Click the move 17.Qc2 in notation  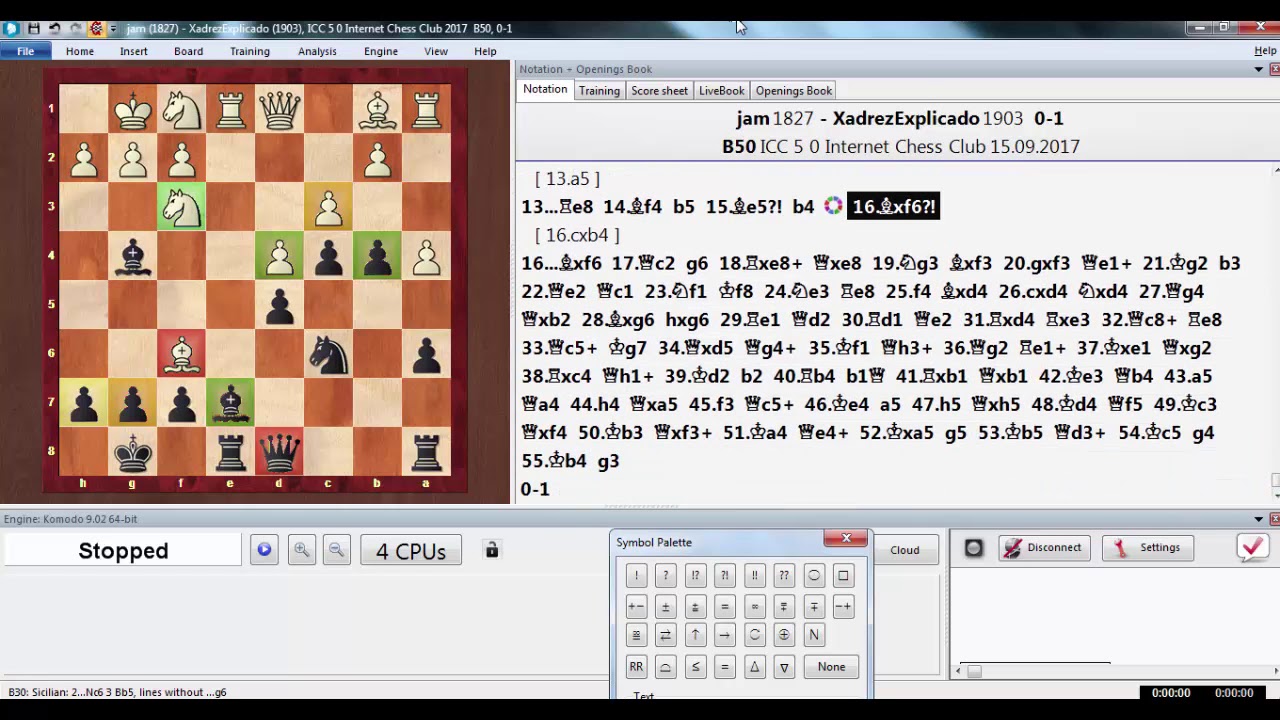click(645, 264)
